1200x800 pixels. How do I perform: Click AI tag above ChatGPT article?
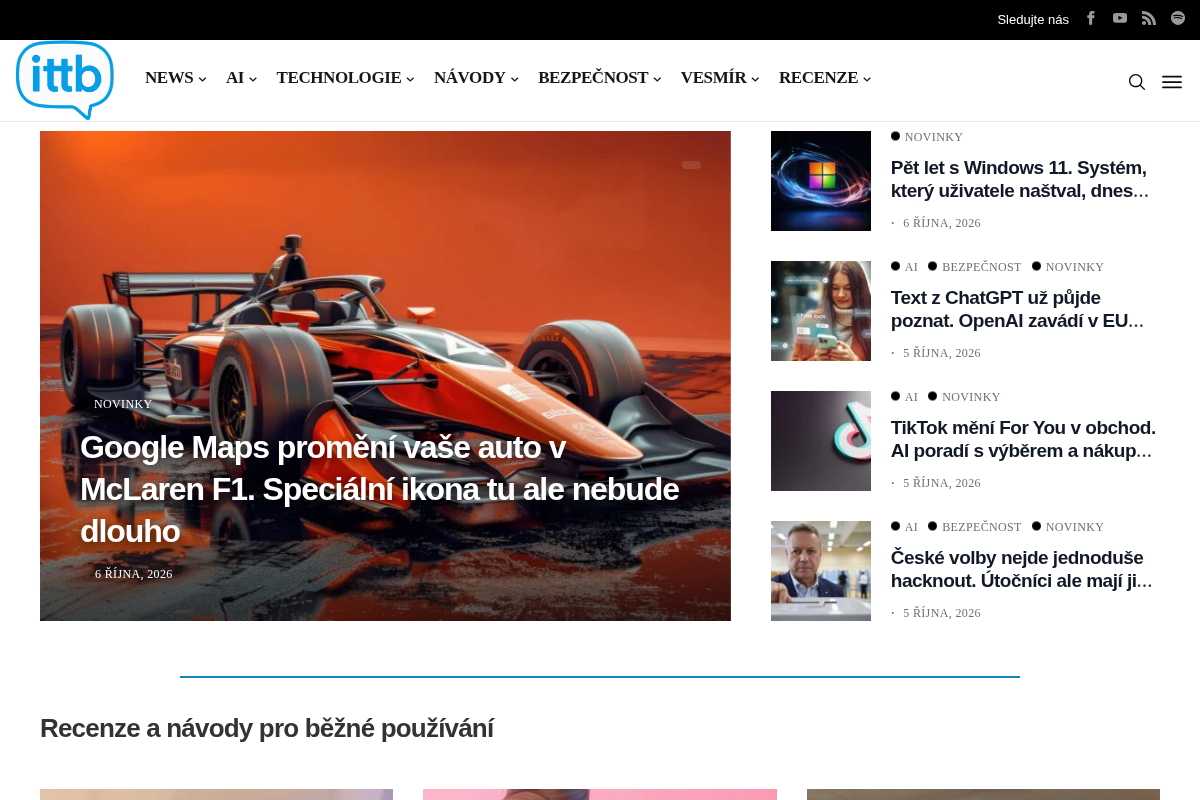pos(911,267)
